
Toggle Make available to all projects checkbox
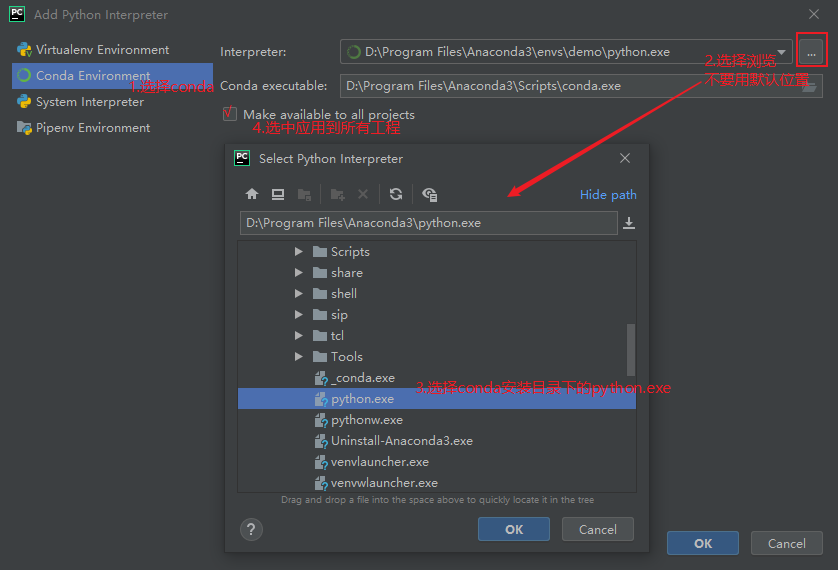[x=230, y=114]
